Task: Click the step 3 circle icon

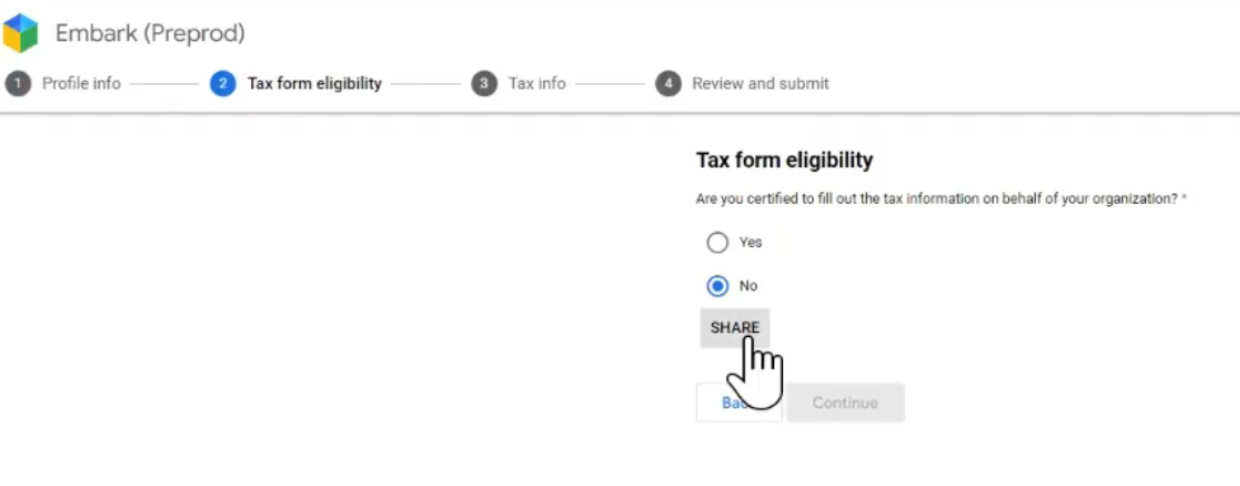Action: point(484,84)
